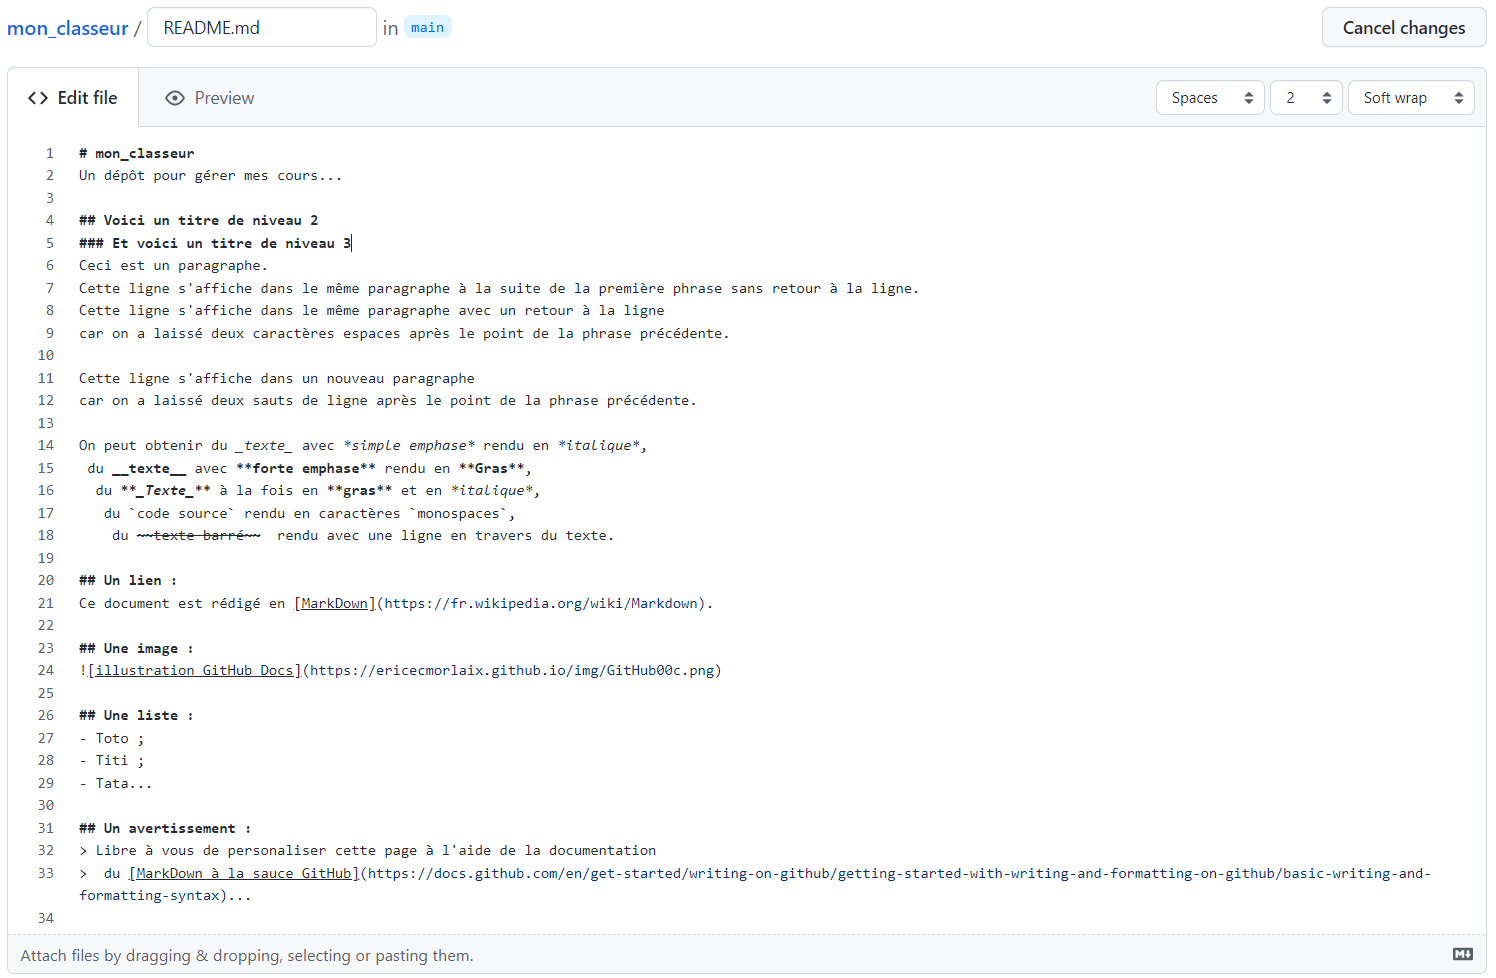1496x978 pixels.
Task: Open the Spaces indent mode dropdown
Action: click(x=1211, y=97)
